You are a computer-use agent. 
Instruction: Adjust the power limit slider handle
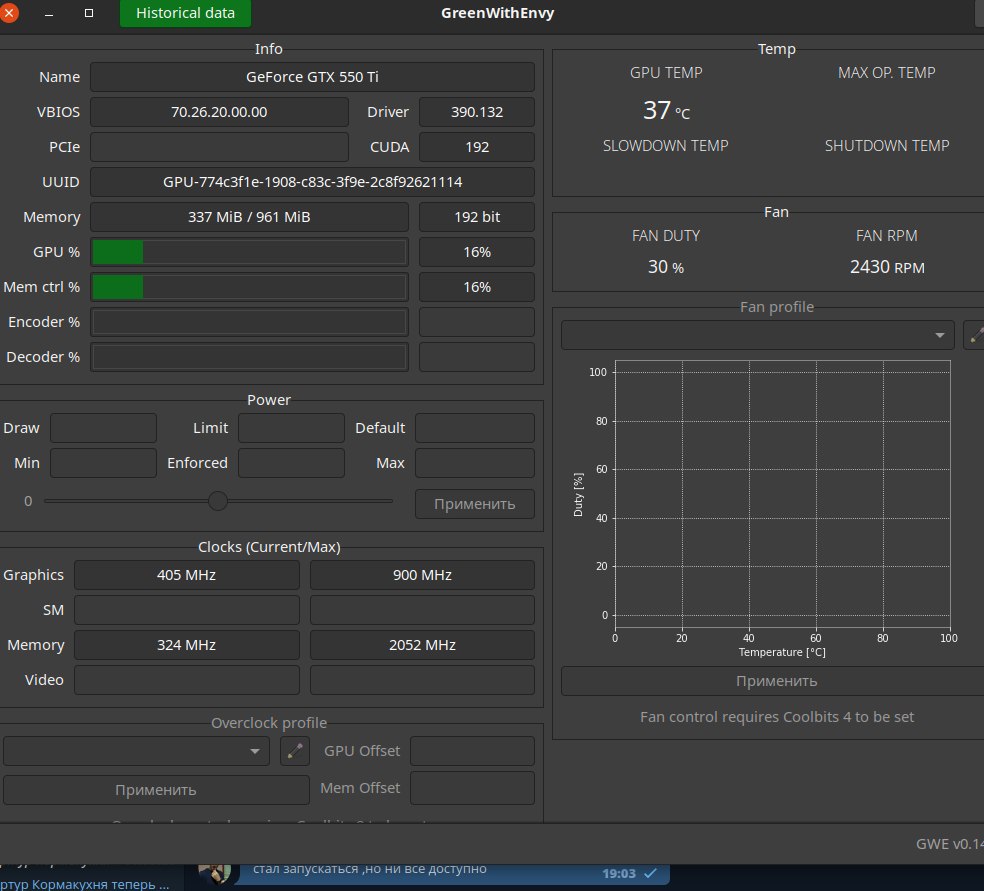tap(218, 501)
